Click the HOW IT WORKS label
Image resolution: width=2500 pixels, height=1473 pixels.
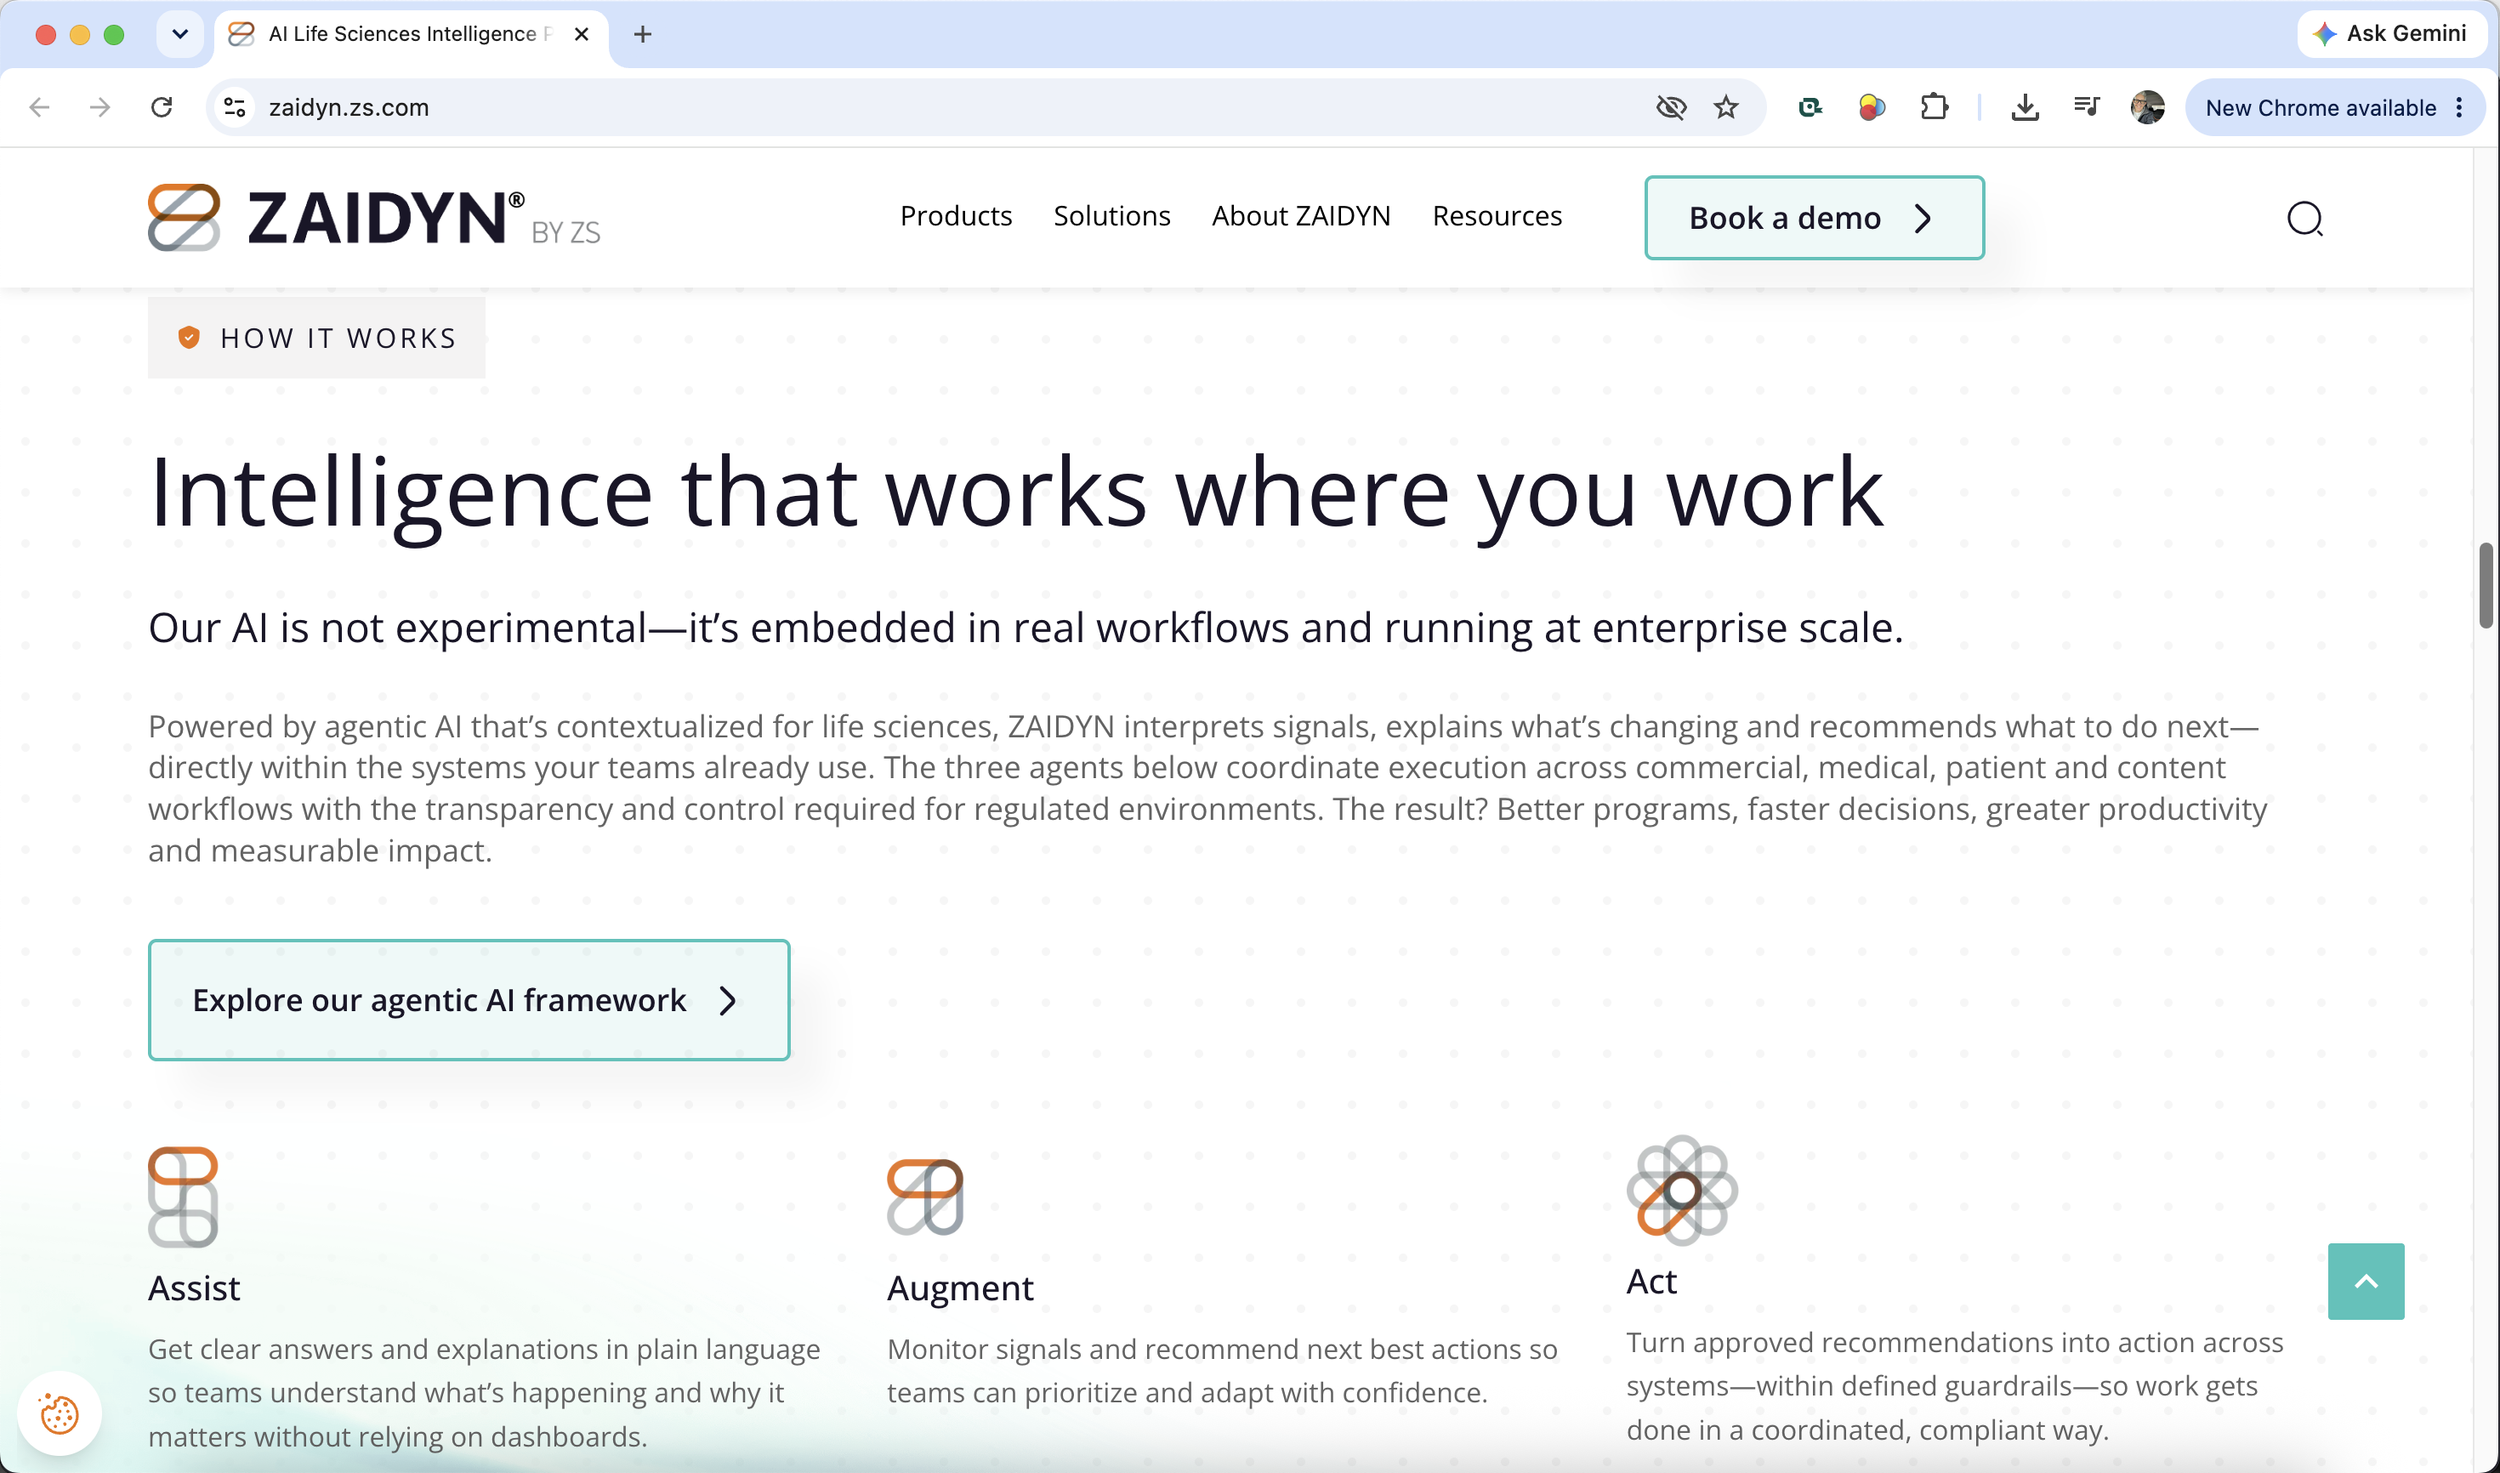tap(338, 338)
